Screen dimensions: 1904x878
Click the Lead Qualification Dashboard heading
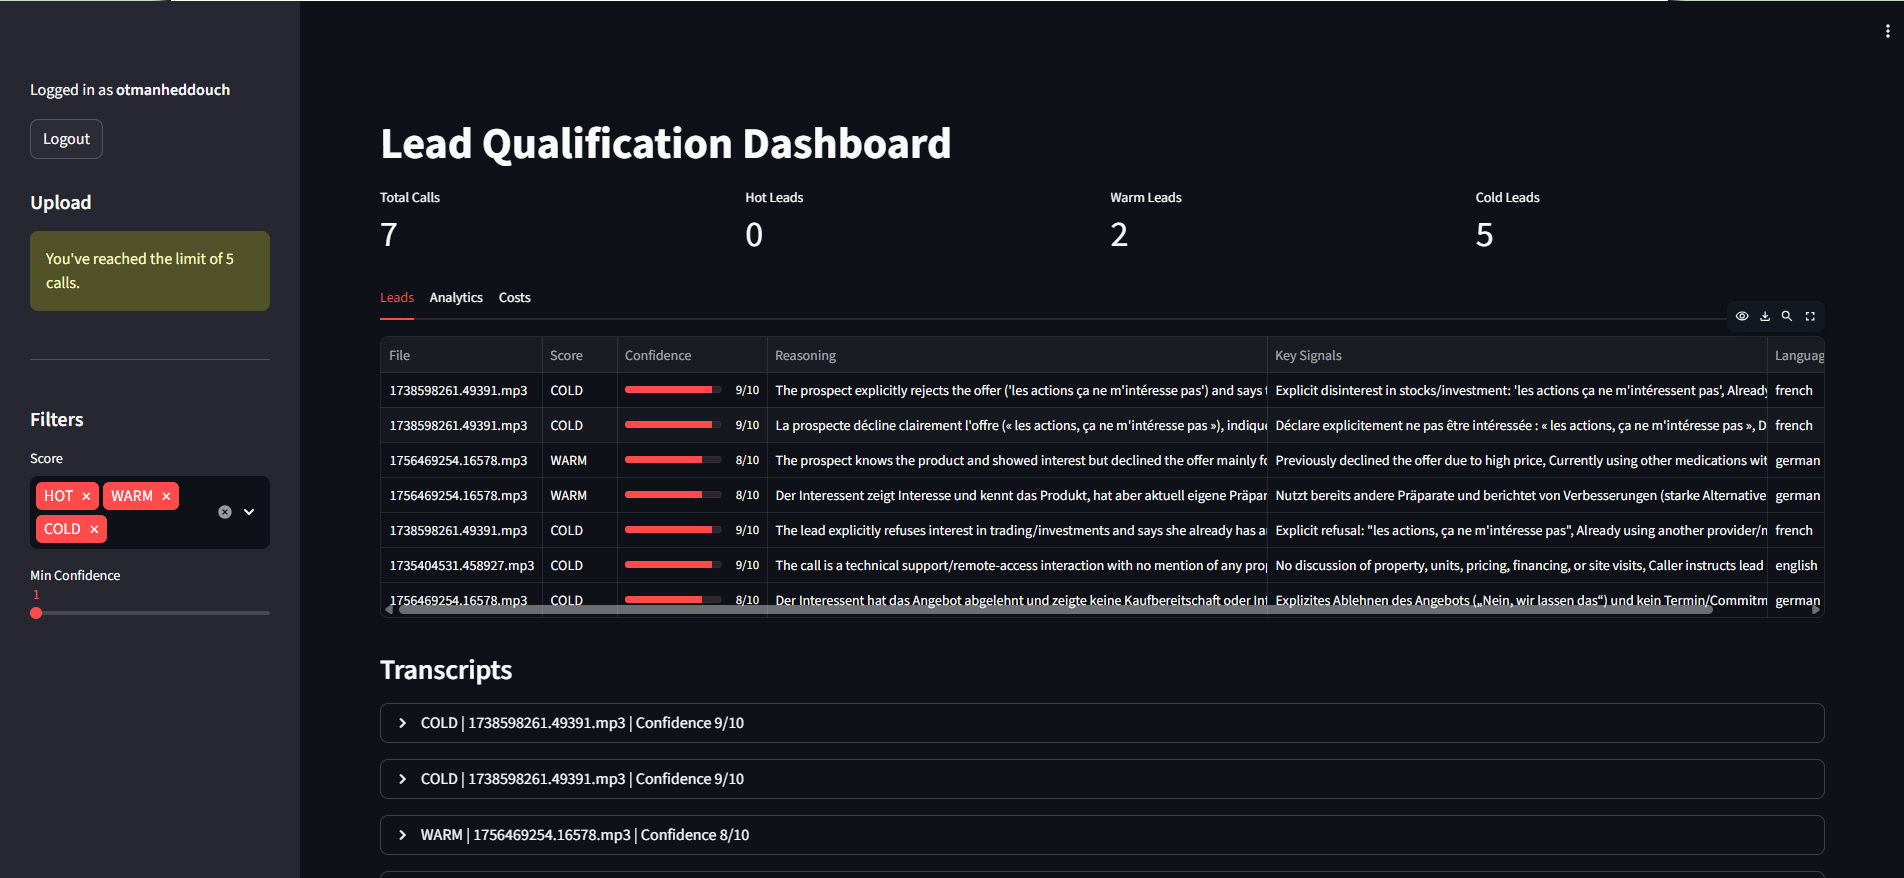665,144
